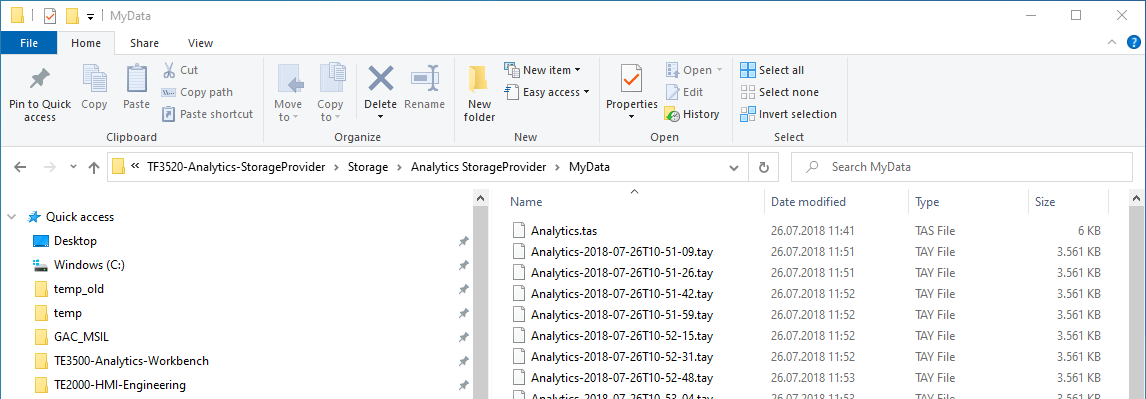Open the Properties dropdown arrow
This screenshot has height=399, width=1146.
pyautogui.click(x=631, y=118)
